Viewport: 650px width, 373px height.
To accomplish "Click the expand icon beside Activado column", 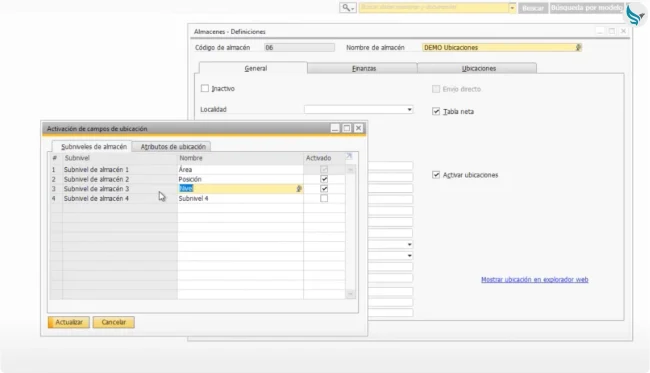I will point(349,156).
